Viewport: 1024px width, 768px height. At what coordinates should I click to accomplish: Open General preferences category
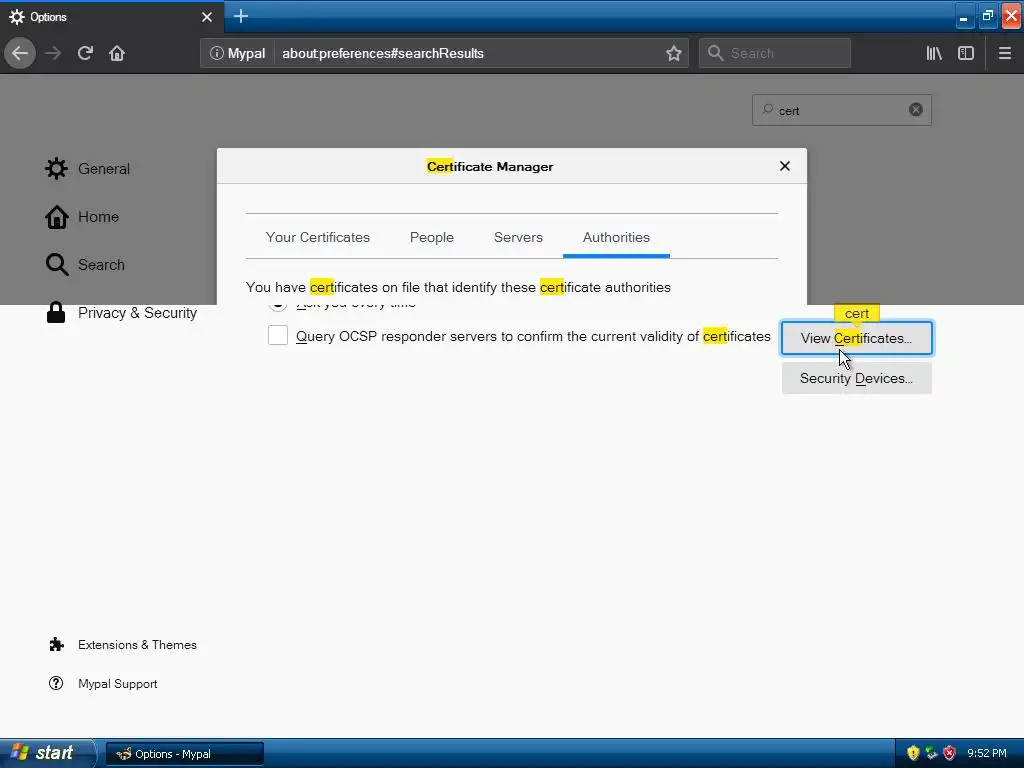[x=88, y=168]
